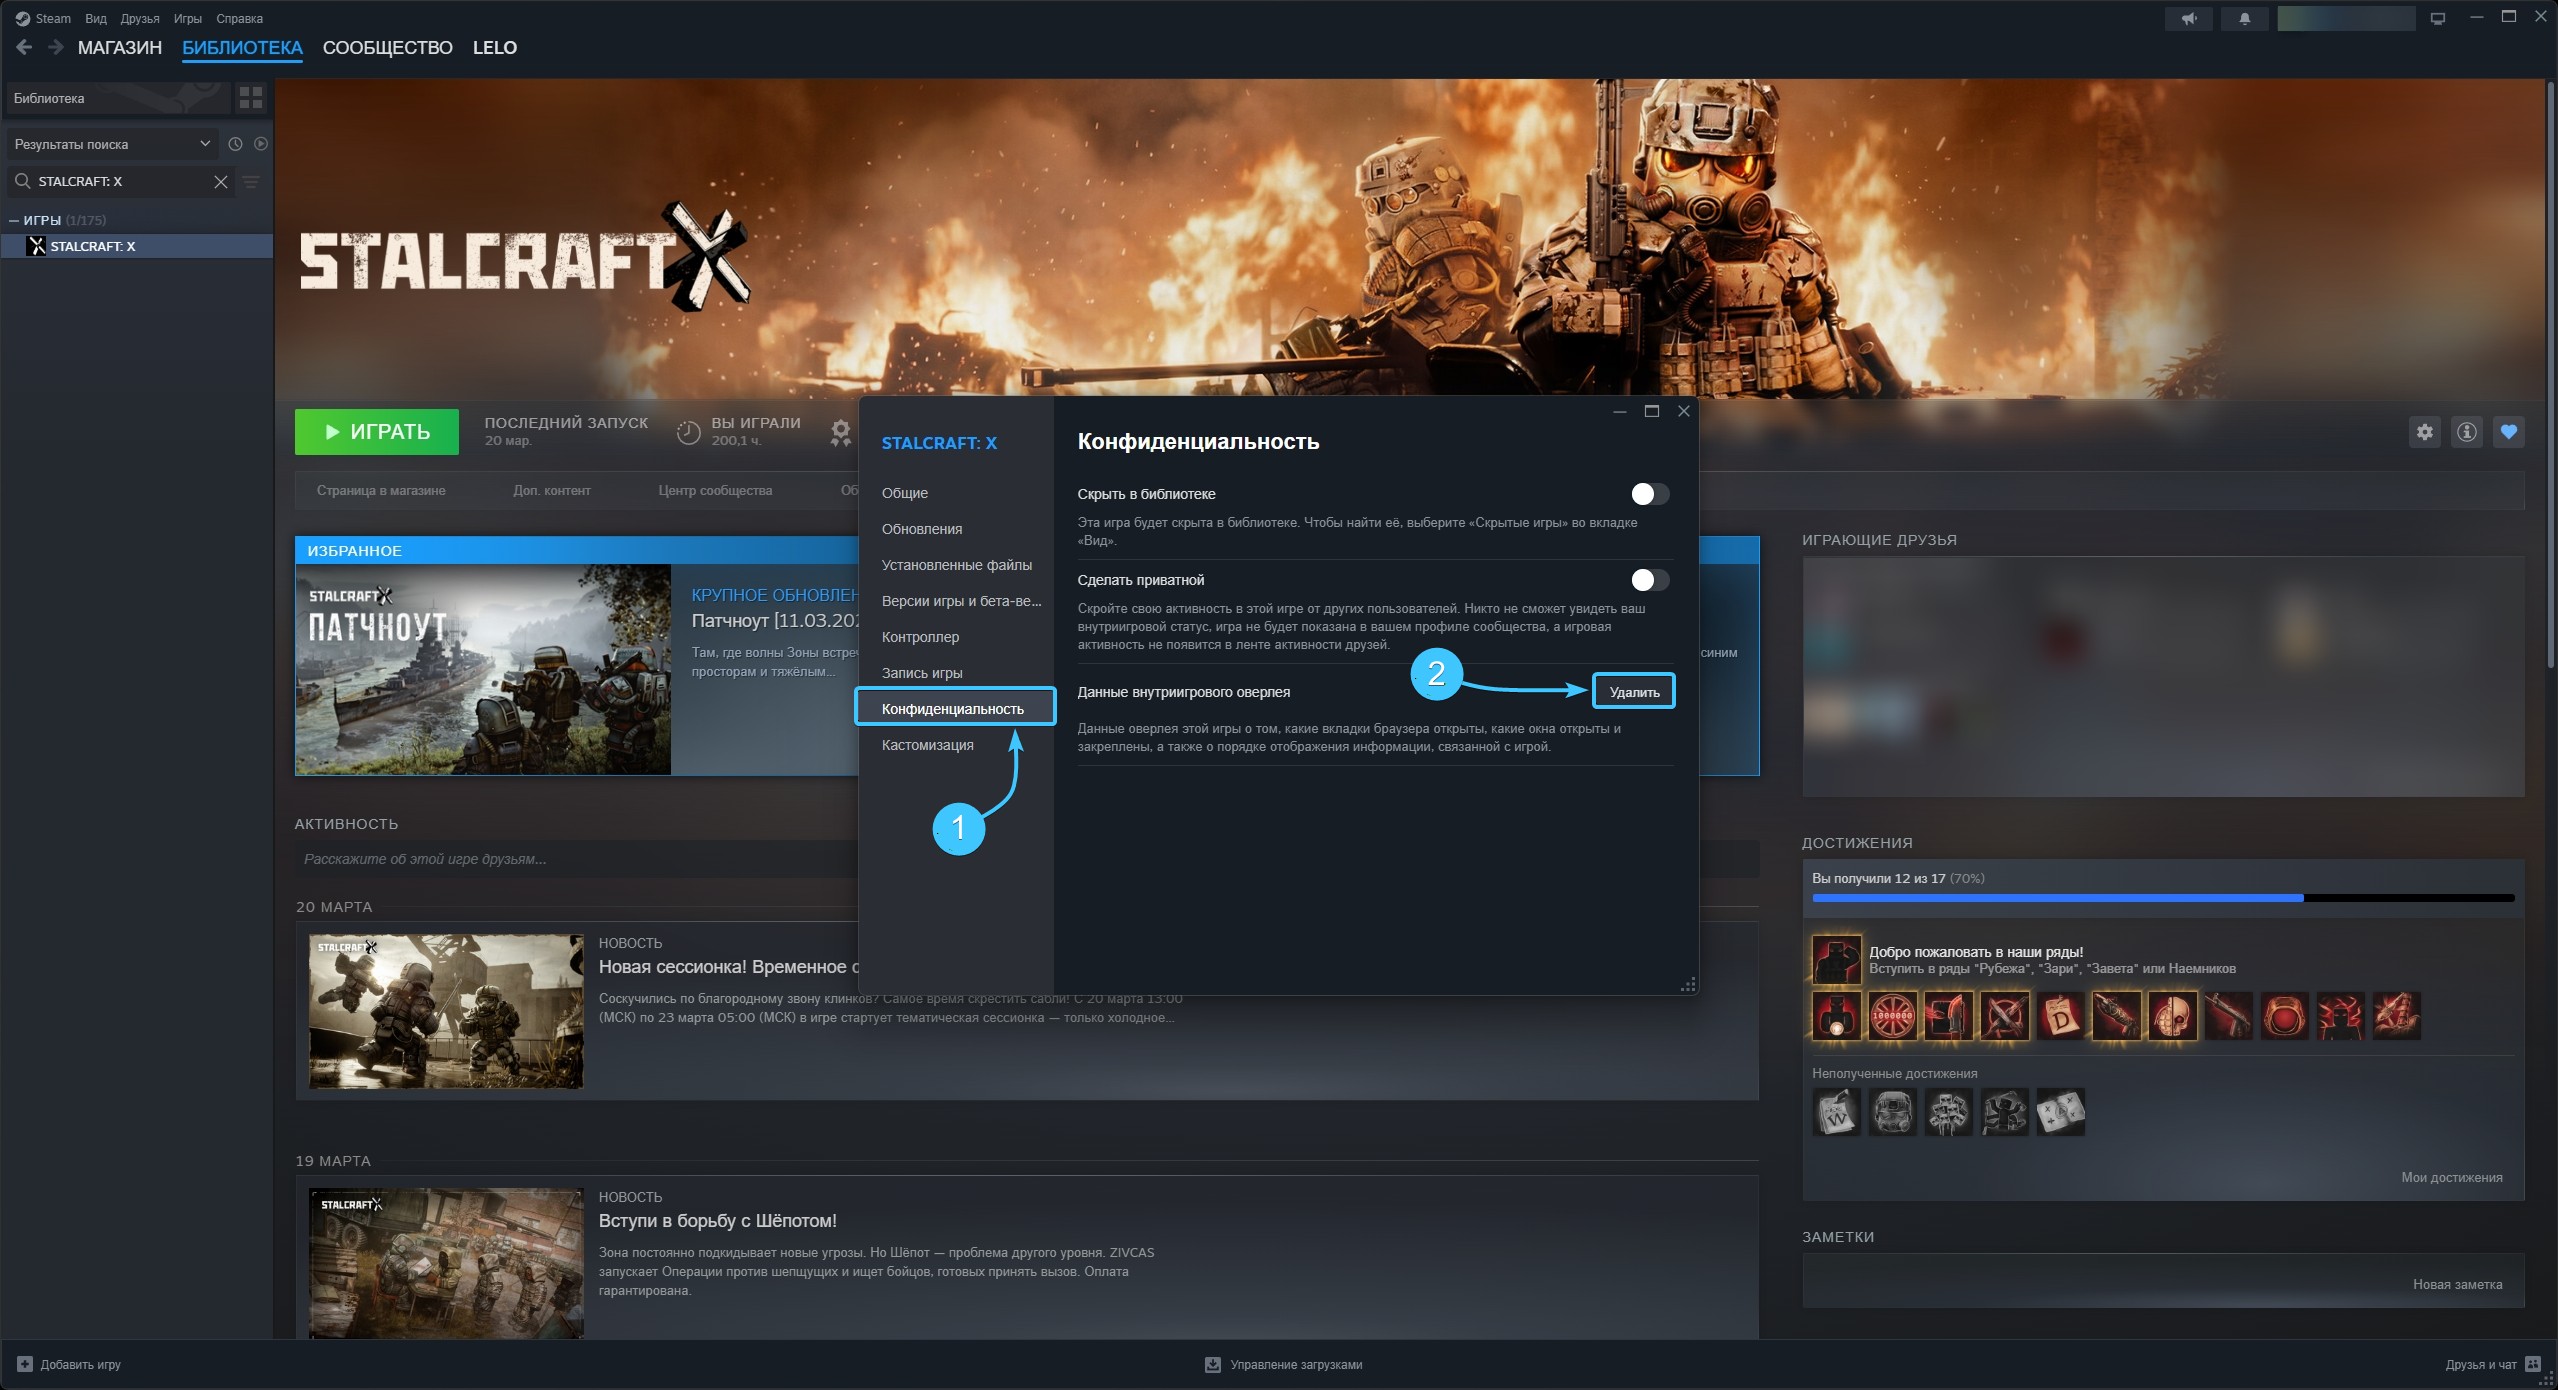Image resolution: width=2558 pixels, height=1390 pixels.
Task: Open the Community tab in top navigation
Action: pyautogui.click(x=387, y=47)
